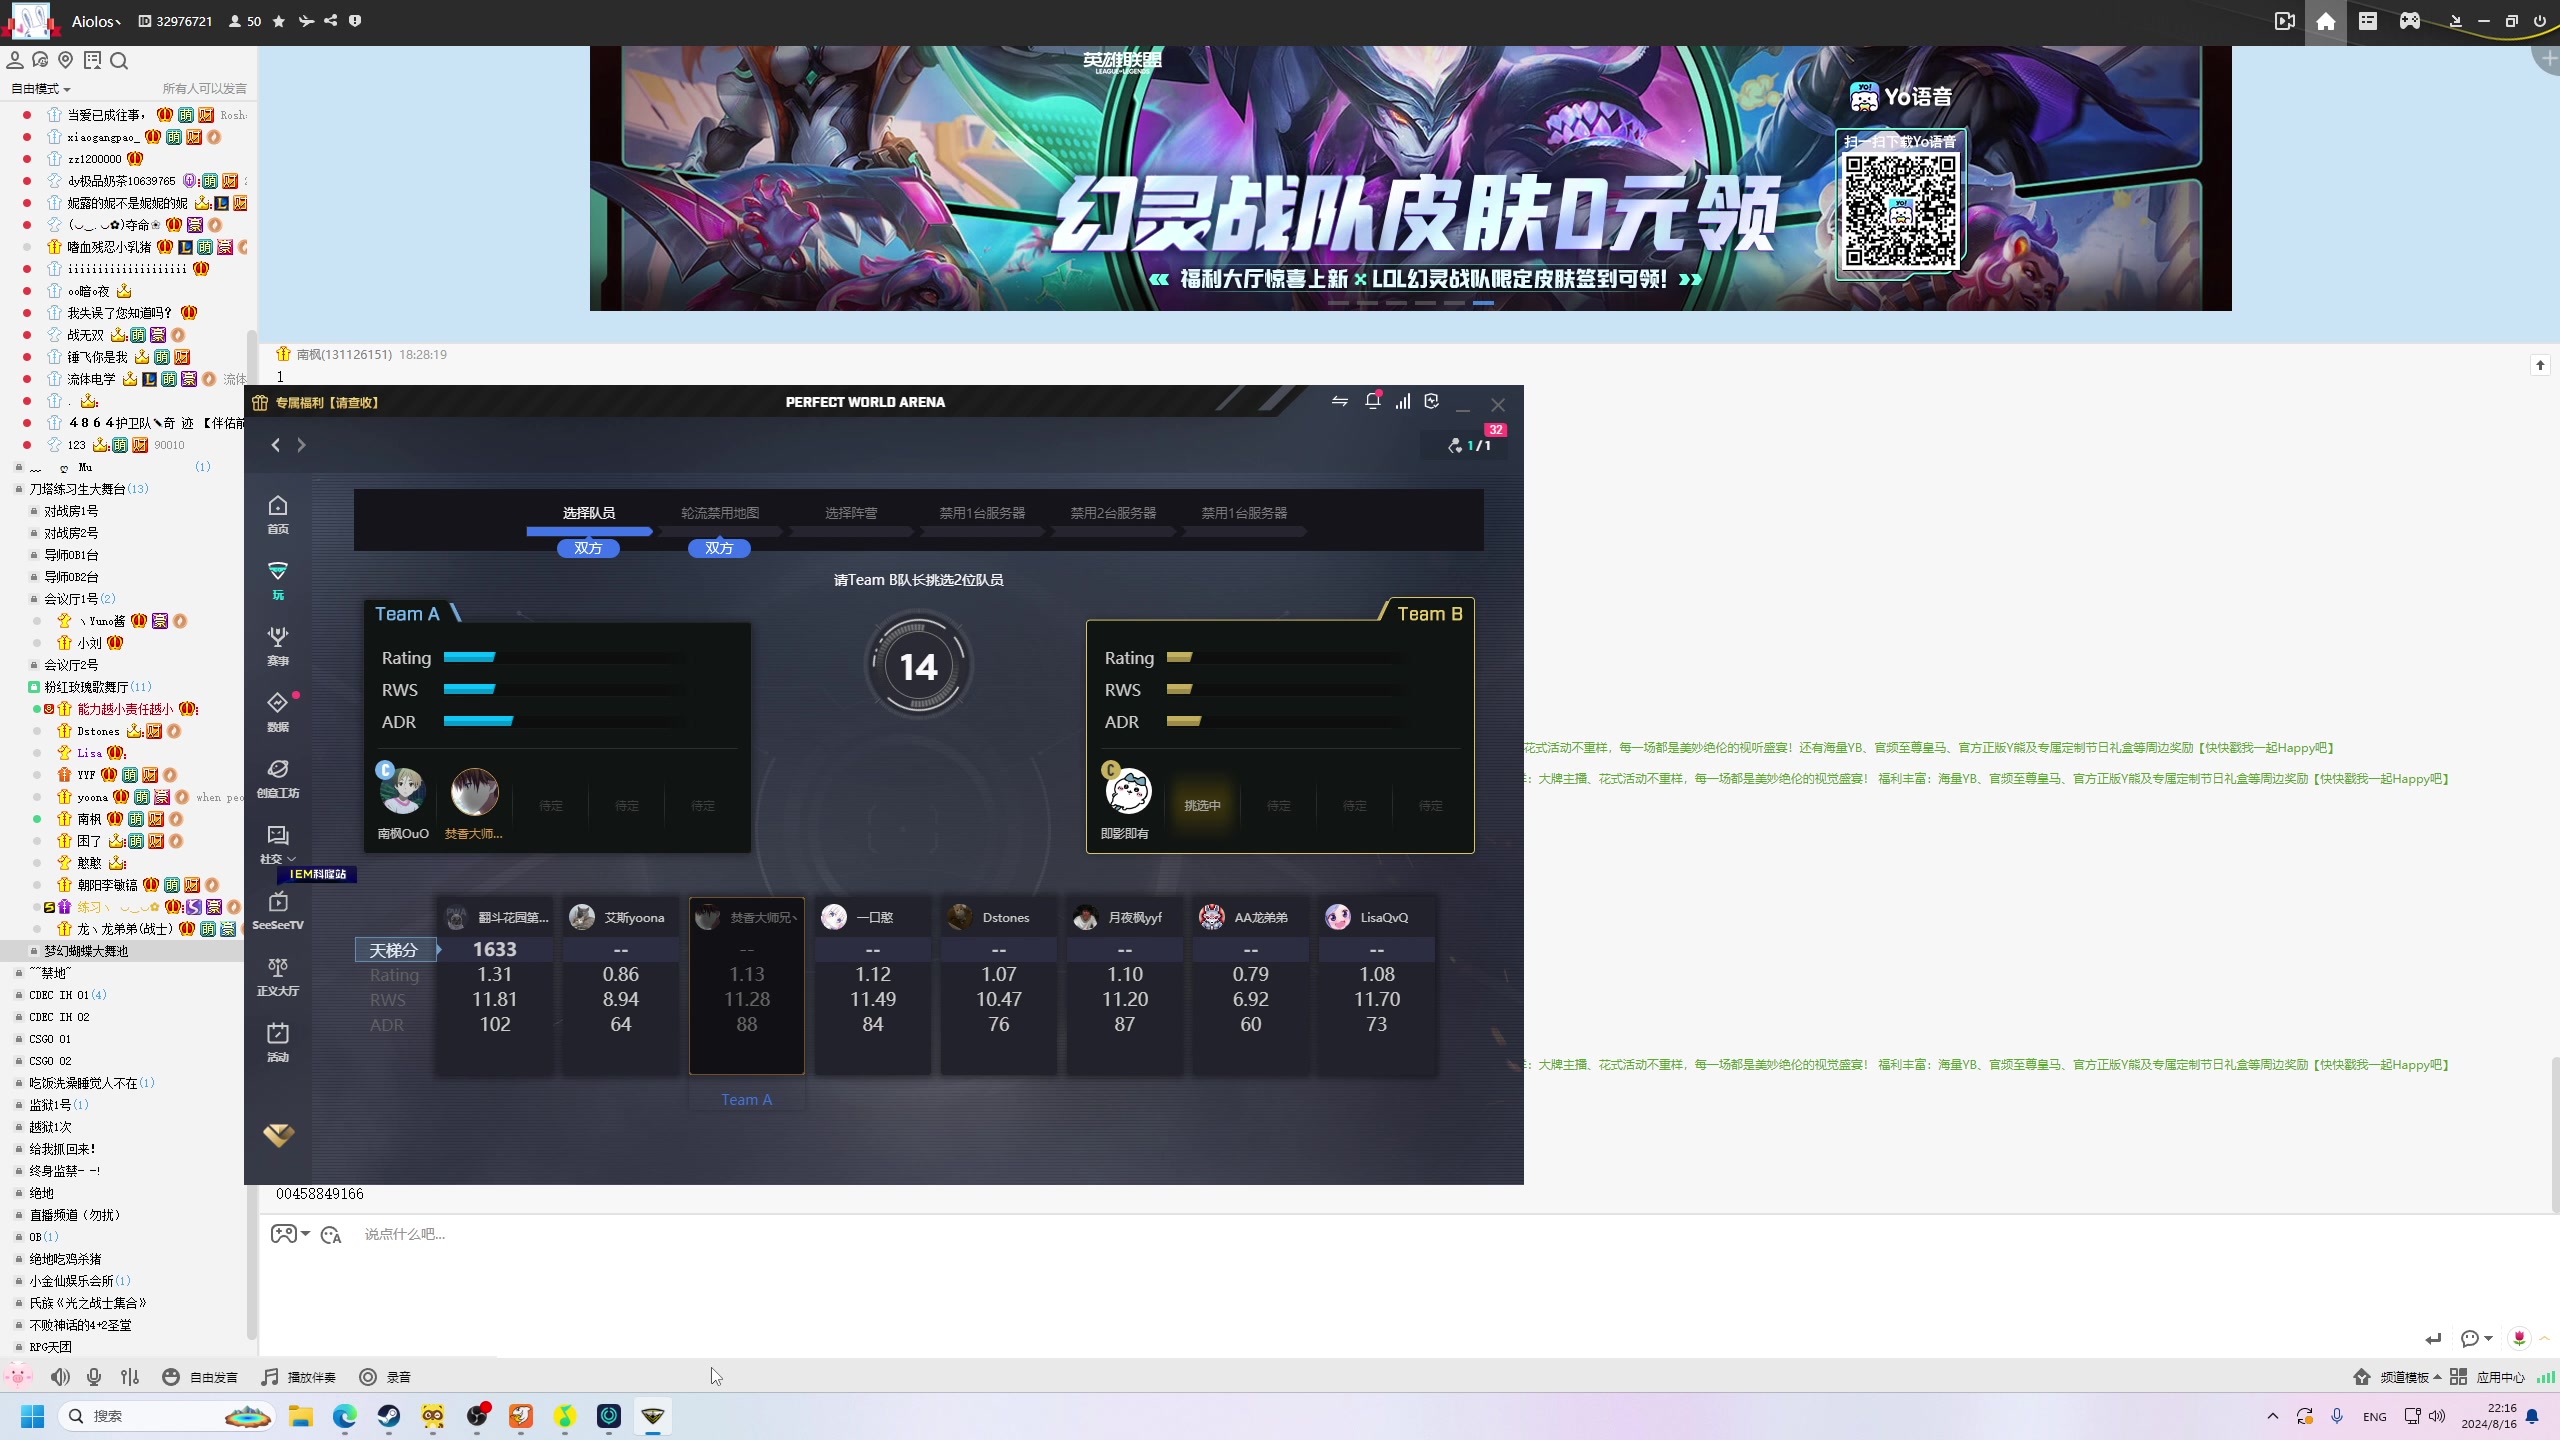
Task: Click the location pin icon above channel list
Action: click(x=66, y=60)
